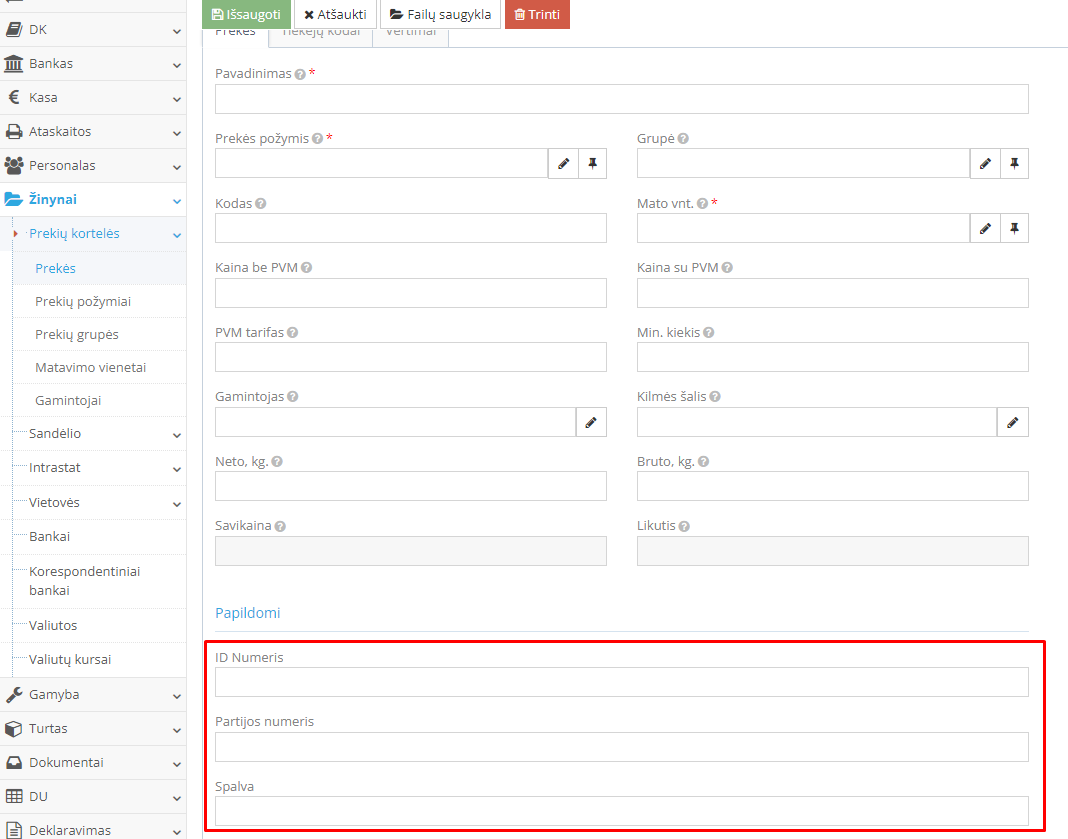Expand the Bankas sidebar menu

[92, 64]
